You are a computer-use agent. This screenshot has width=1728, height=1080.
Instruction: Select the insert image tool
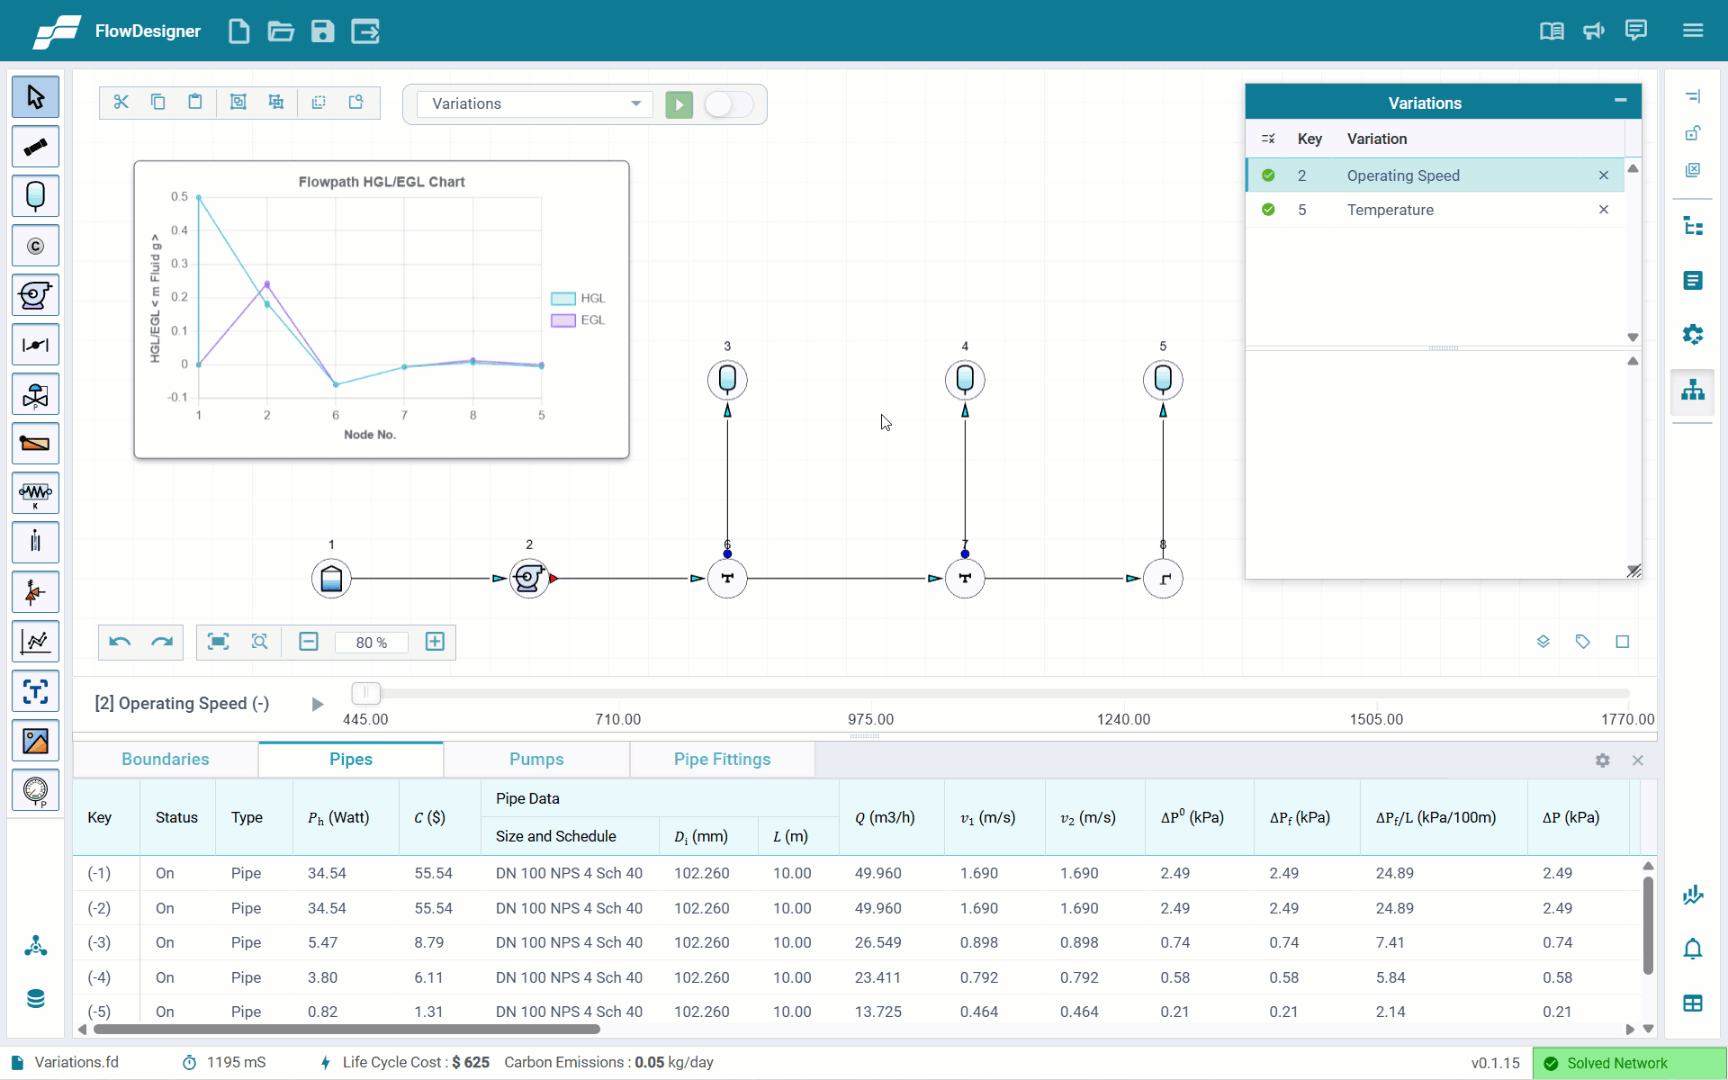point(35,741)
